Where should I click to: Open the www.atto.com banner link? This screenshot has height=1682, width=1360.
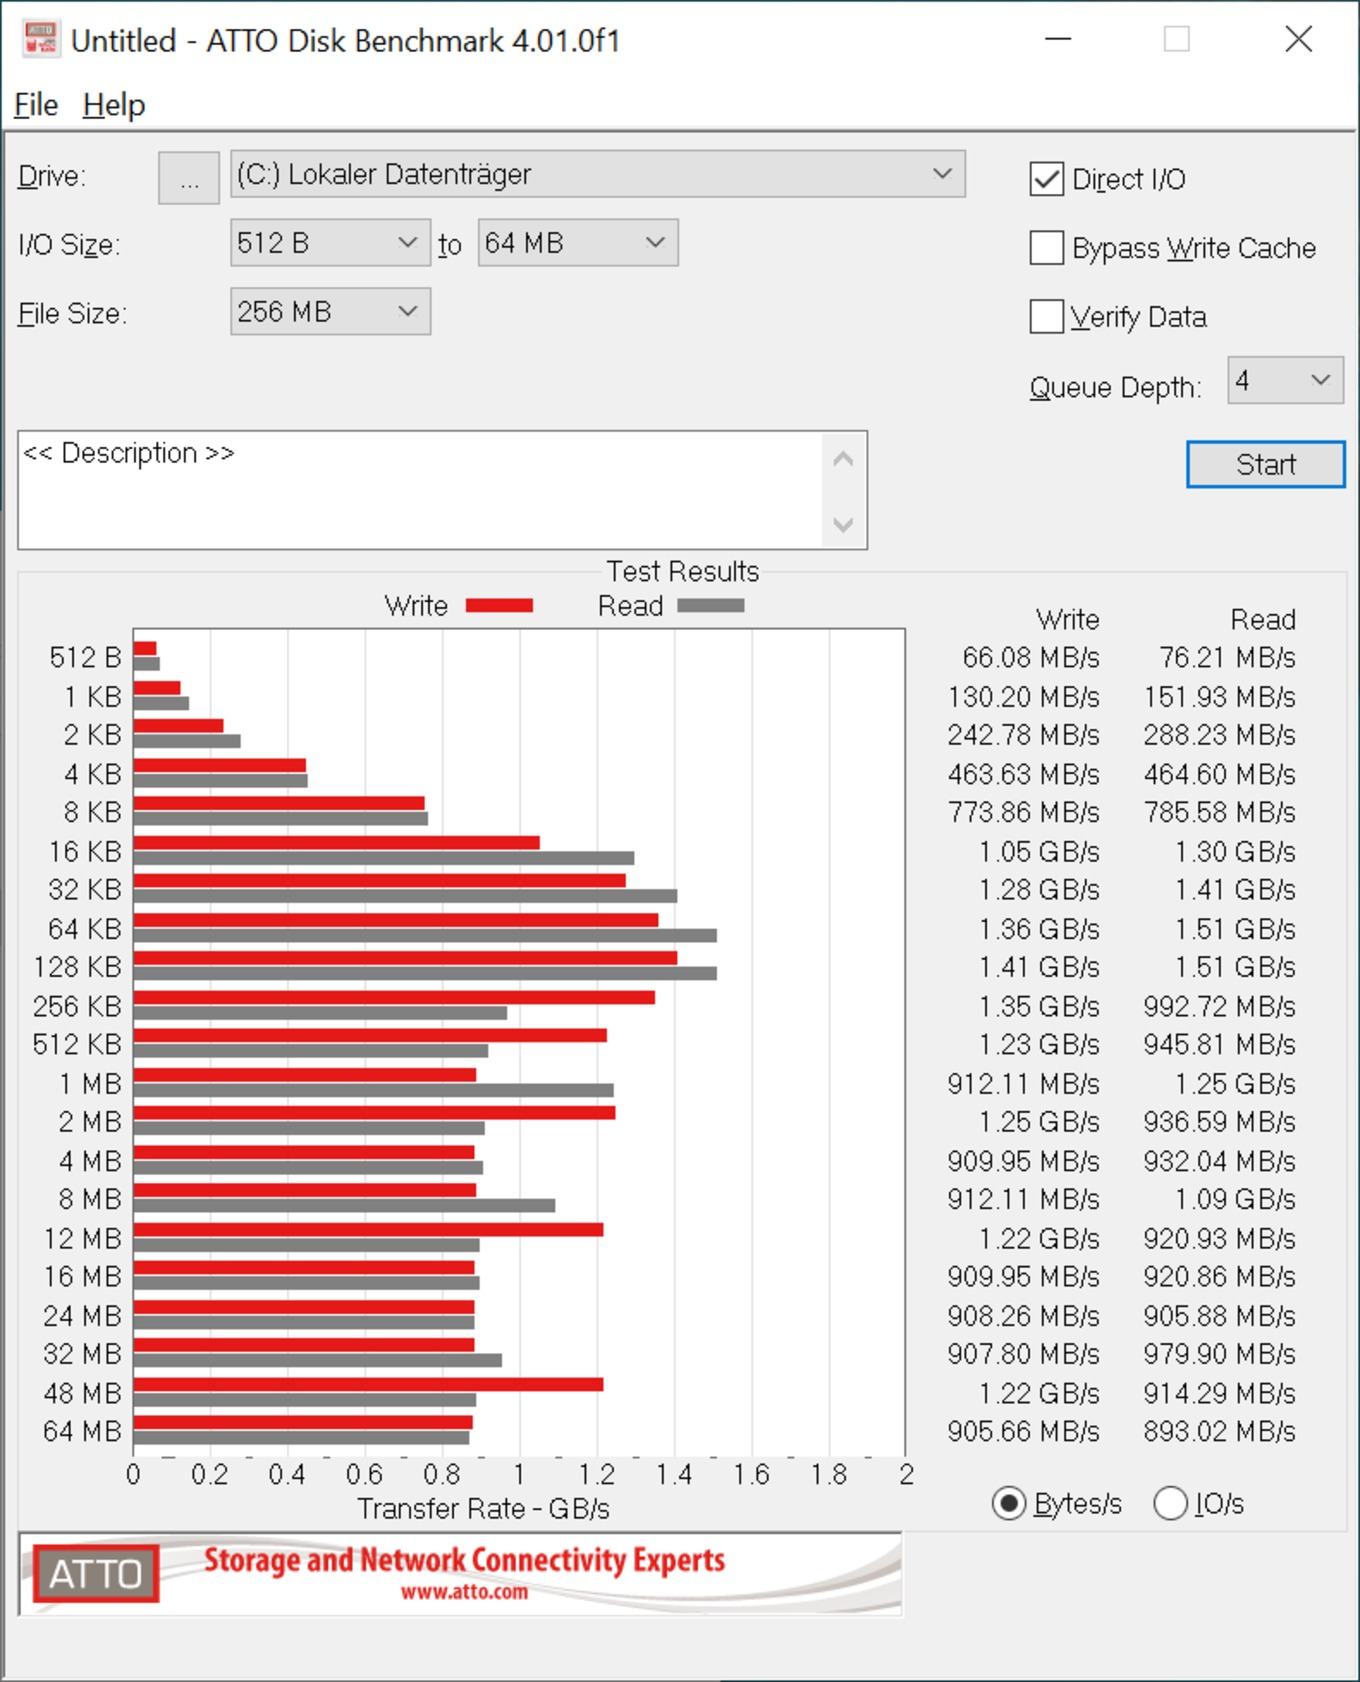point(464,1592)
